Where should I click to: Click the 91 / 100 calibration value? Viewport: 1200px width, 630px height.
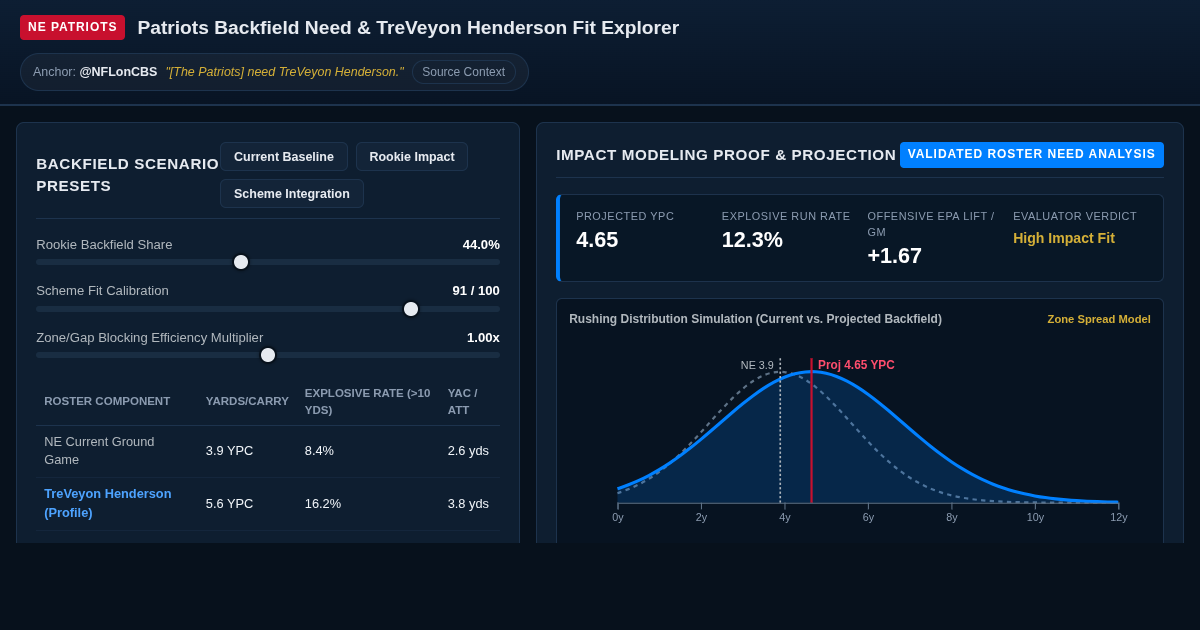476,291
